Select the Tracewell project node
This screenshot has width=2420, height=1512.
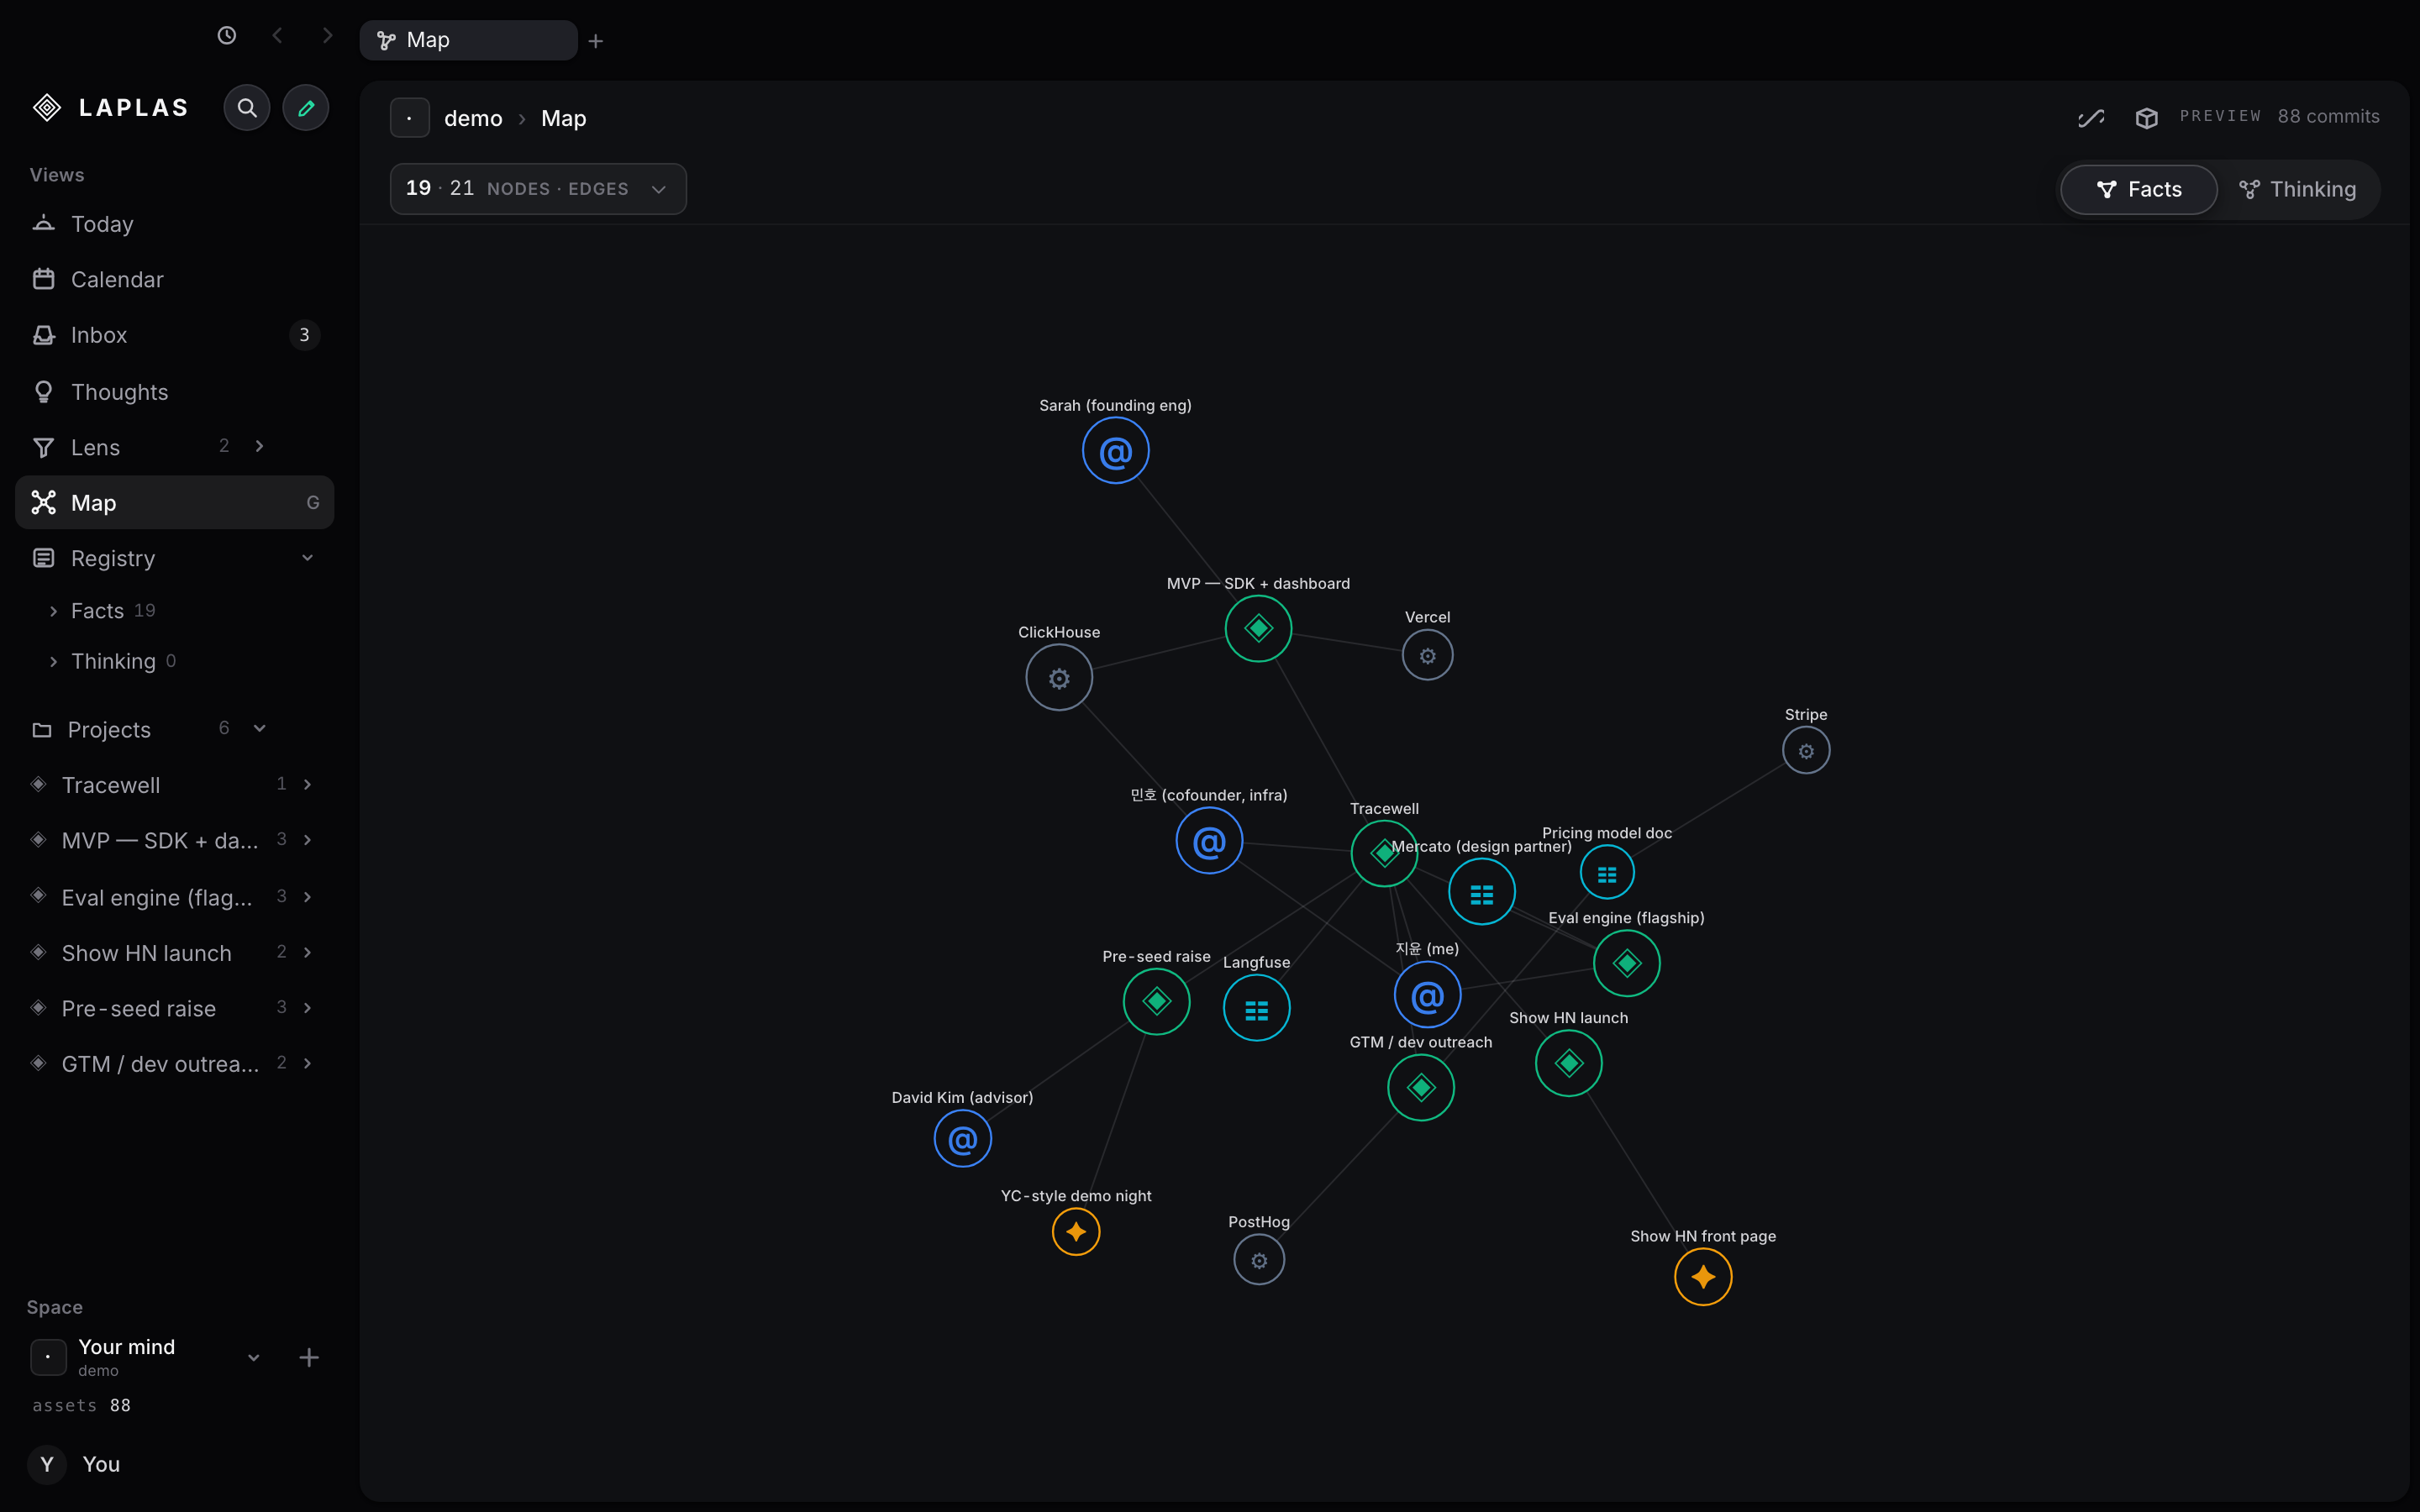click(x=1384, y=853)
